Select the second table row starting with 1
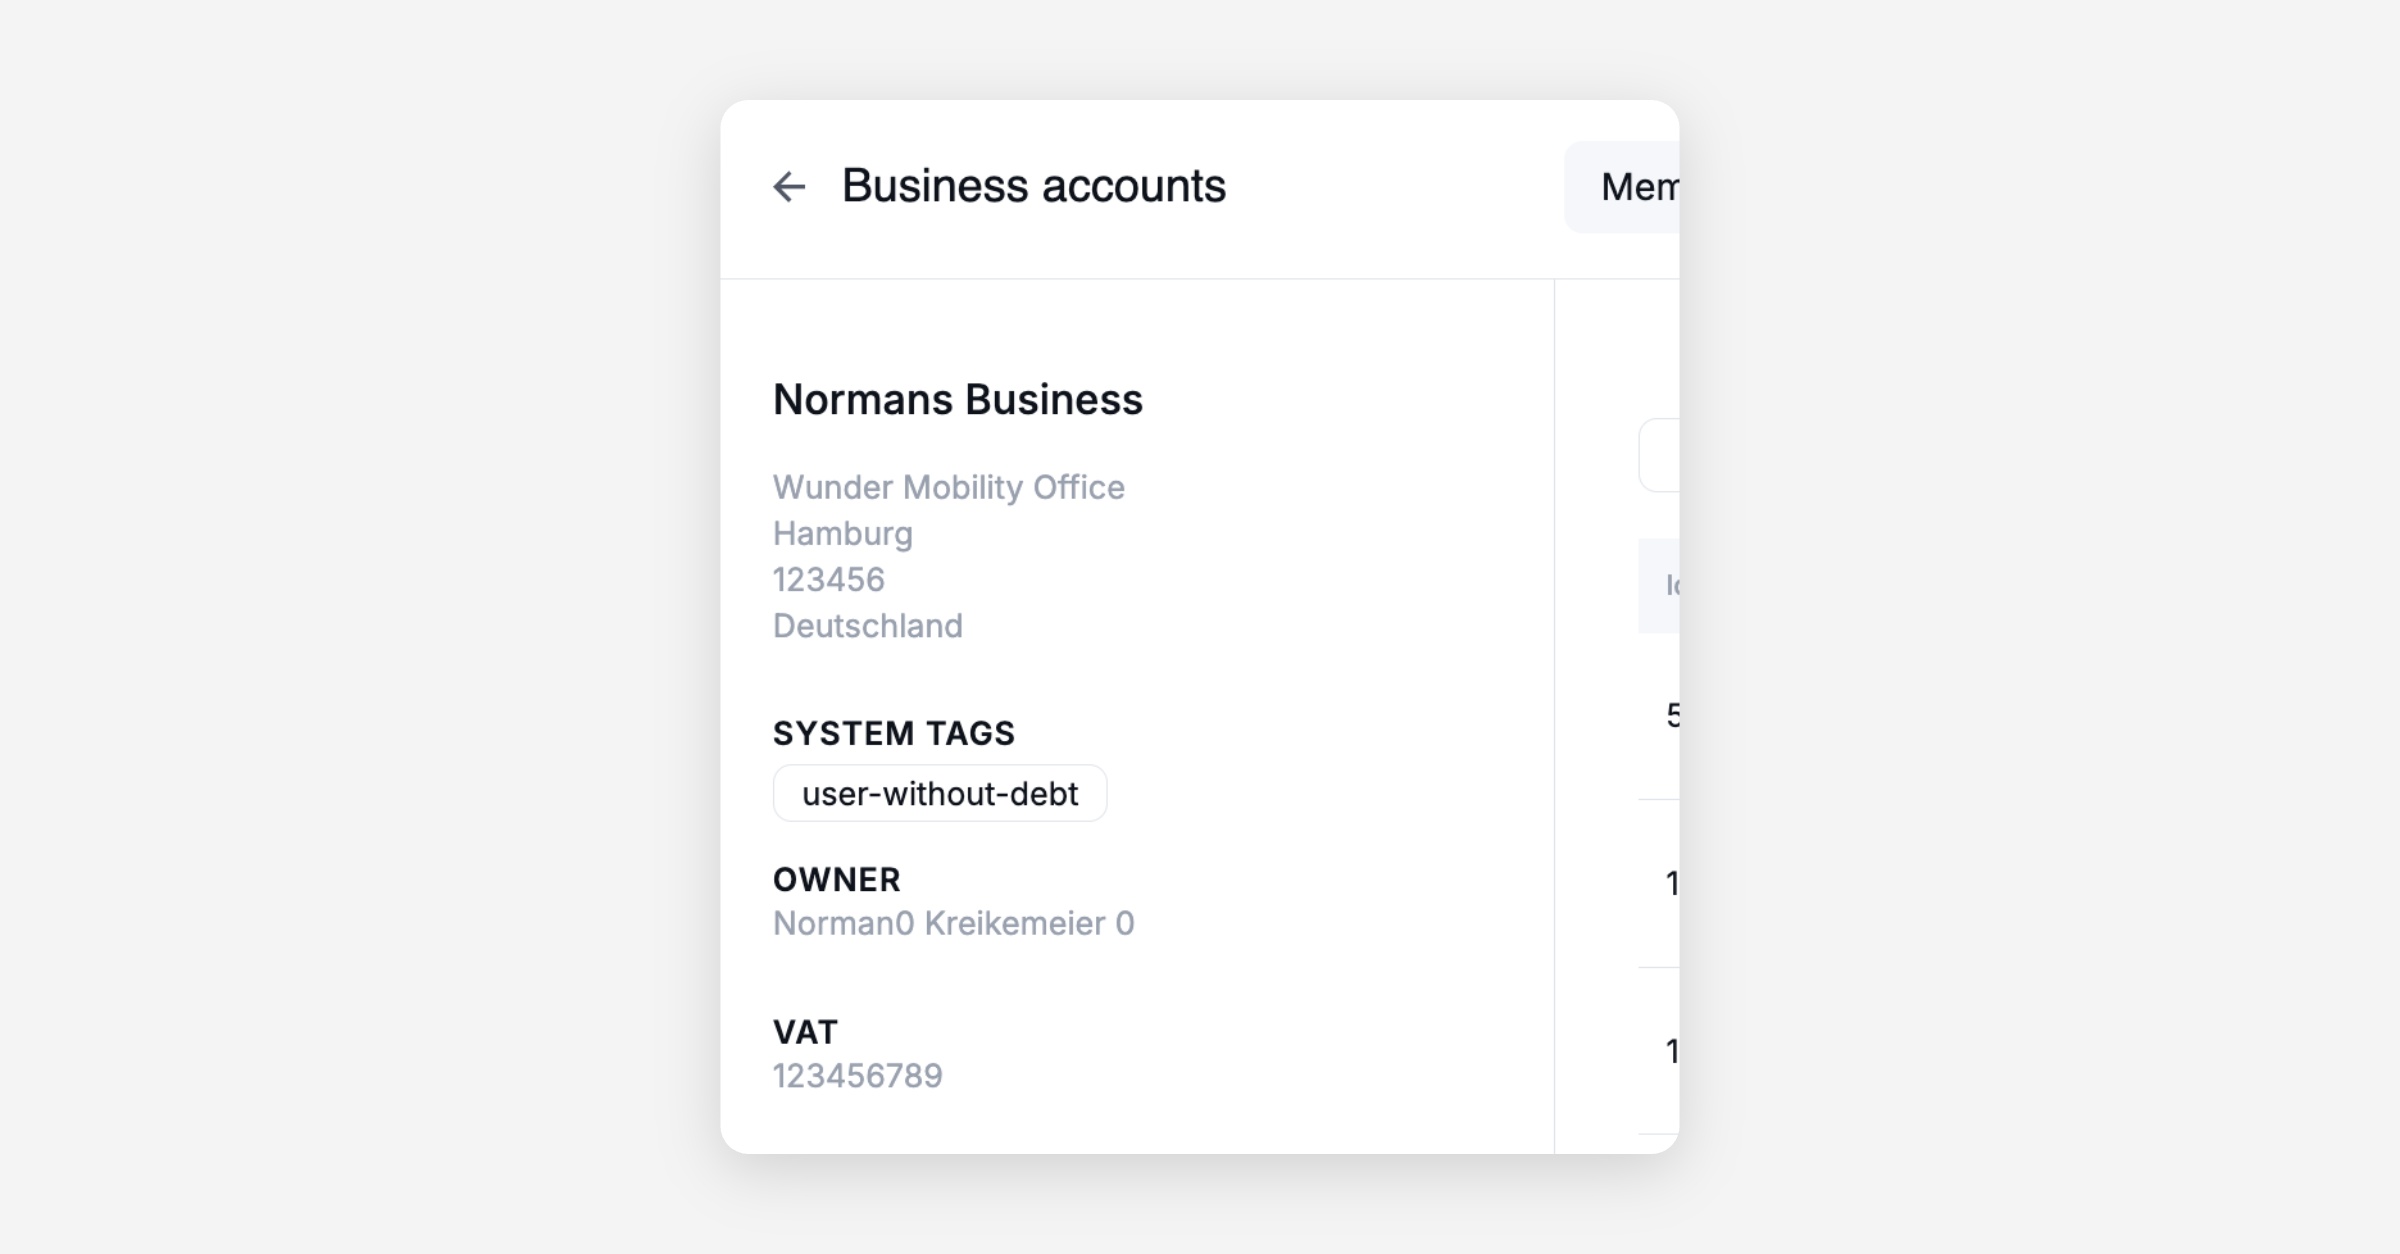 [1666, 883]
